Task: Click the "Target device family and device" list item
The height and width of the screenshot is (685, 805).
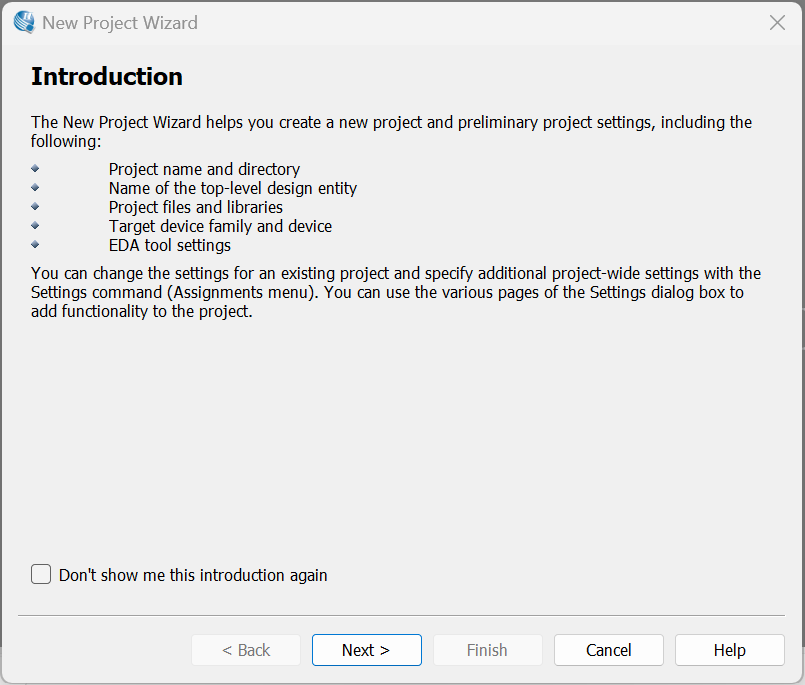Action: [220, 226]
